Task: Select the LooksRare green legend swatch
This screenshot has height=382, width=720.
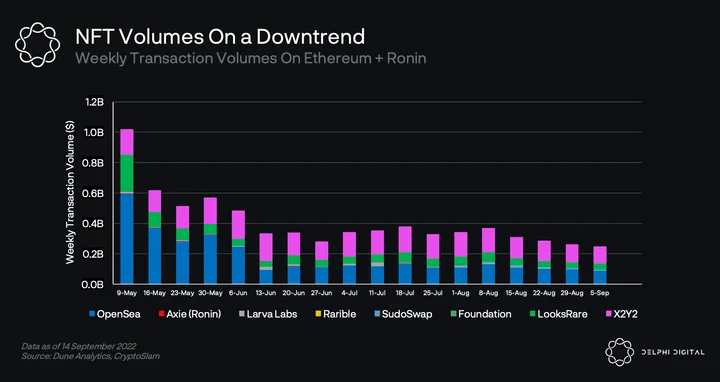Action: pos(532,314)
